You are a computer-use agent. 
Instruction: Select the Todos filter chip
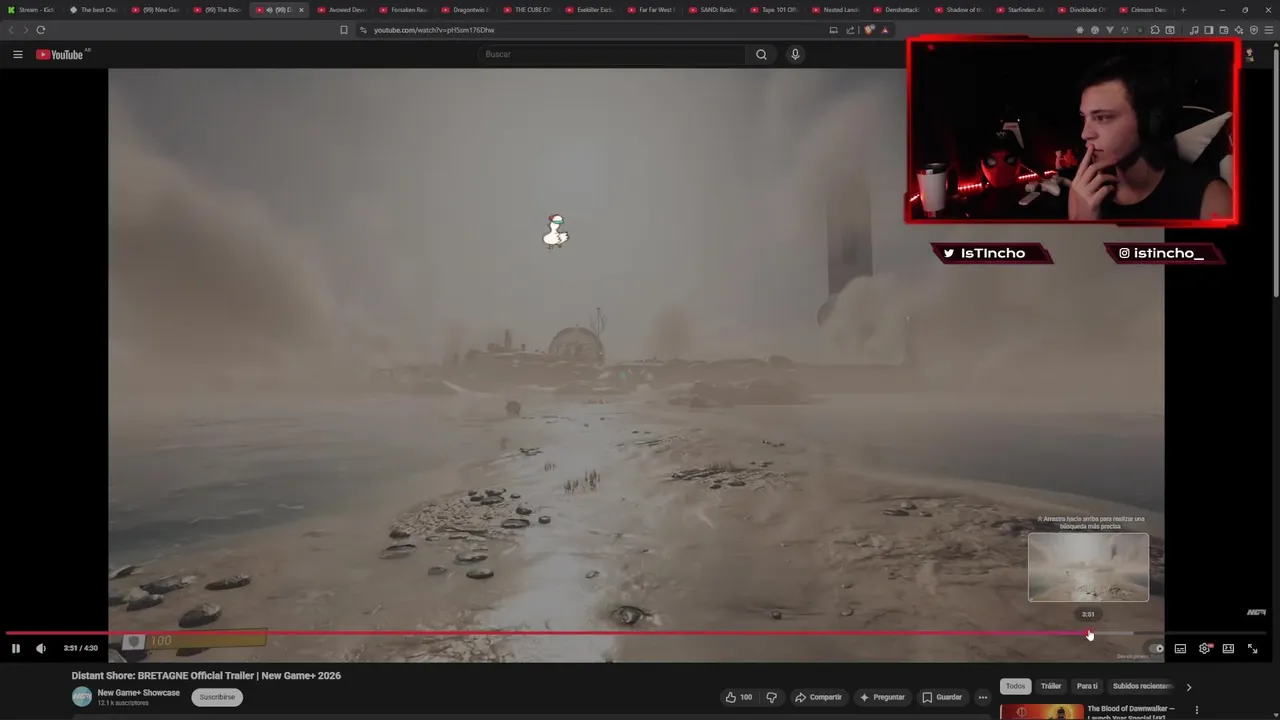pyautogui.click(x=1015, y=686)
